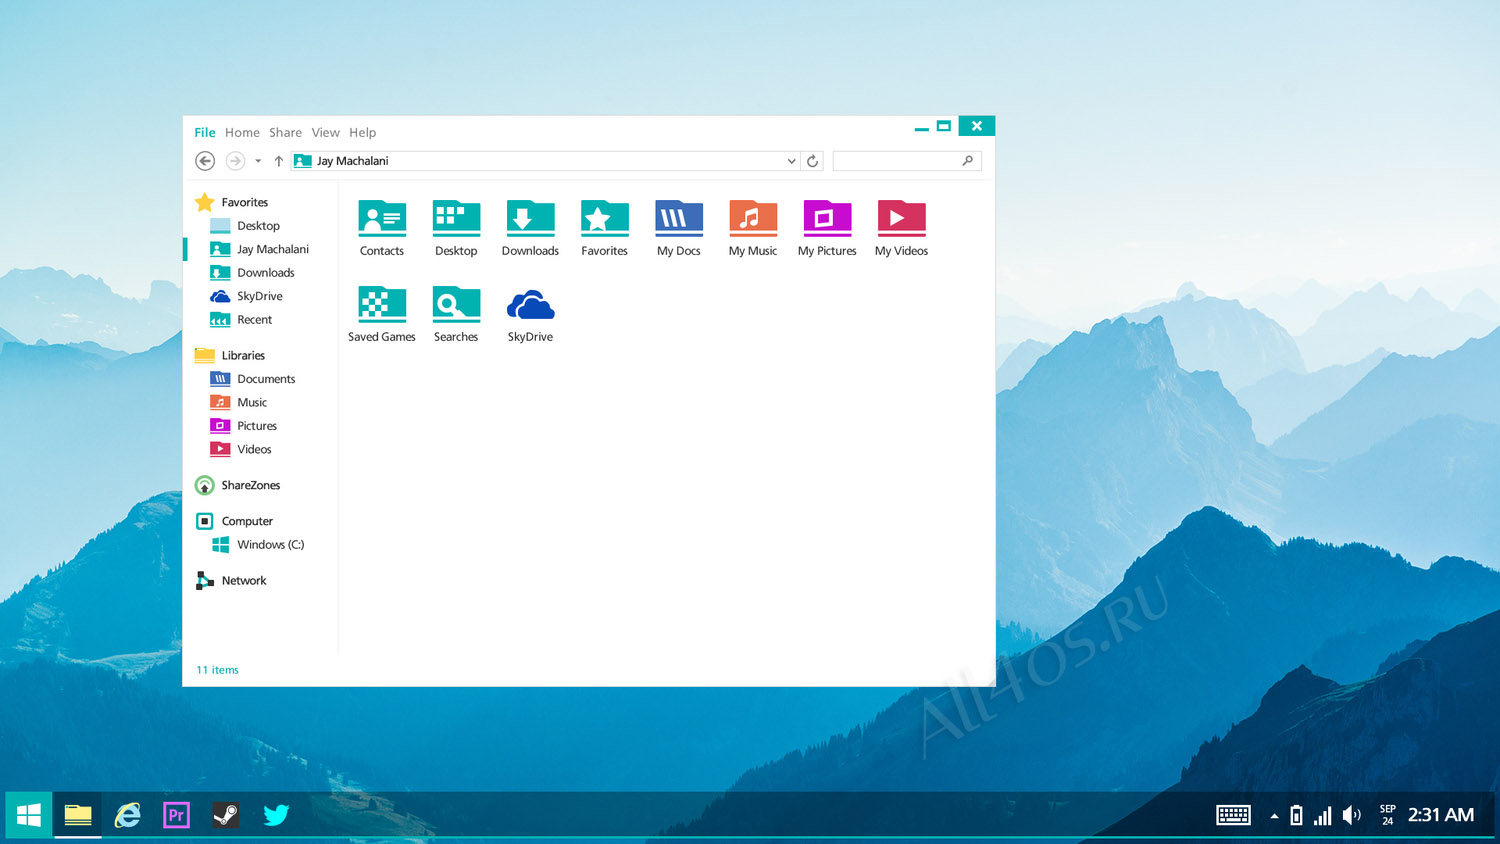Click the Jay Machalani address bar path
1500x844 pixels.
[352, 161]
